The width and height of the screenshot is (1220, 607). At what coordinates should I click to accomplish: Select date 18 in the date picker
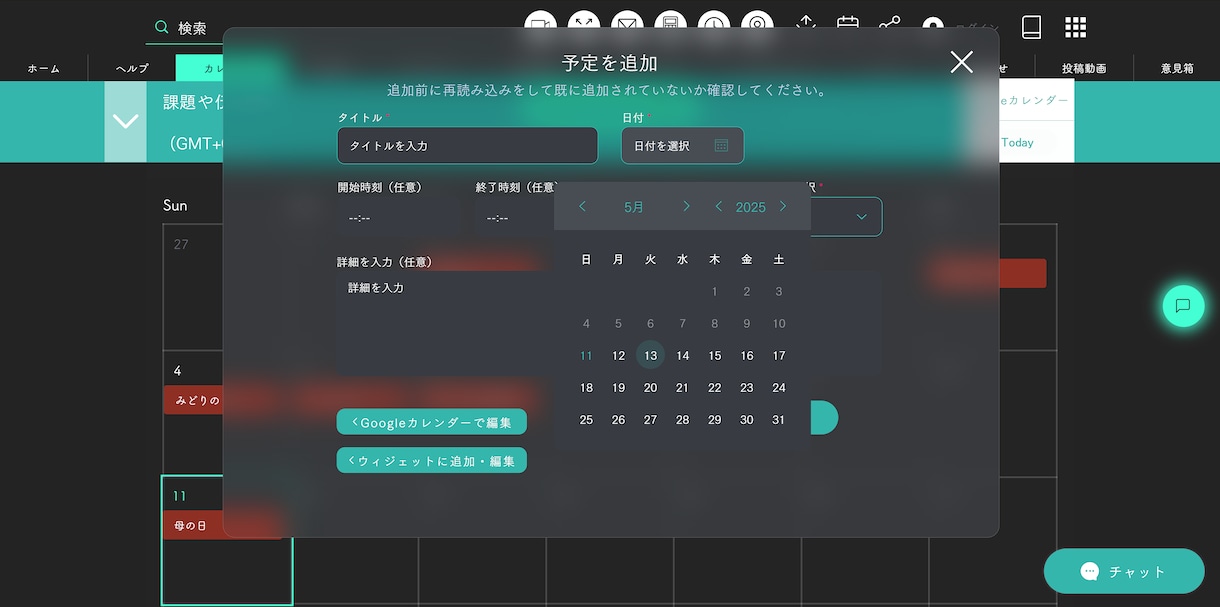click(x=586, y=387)
